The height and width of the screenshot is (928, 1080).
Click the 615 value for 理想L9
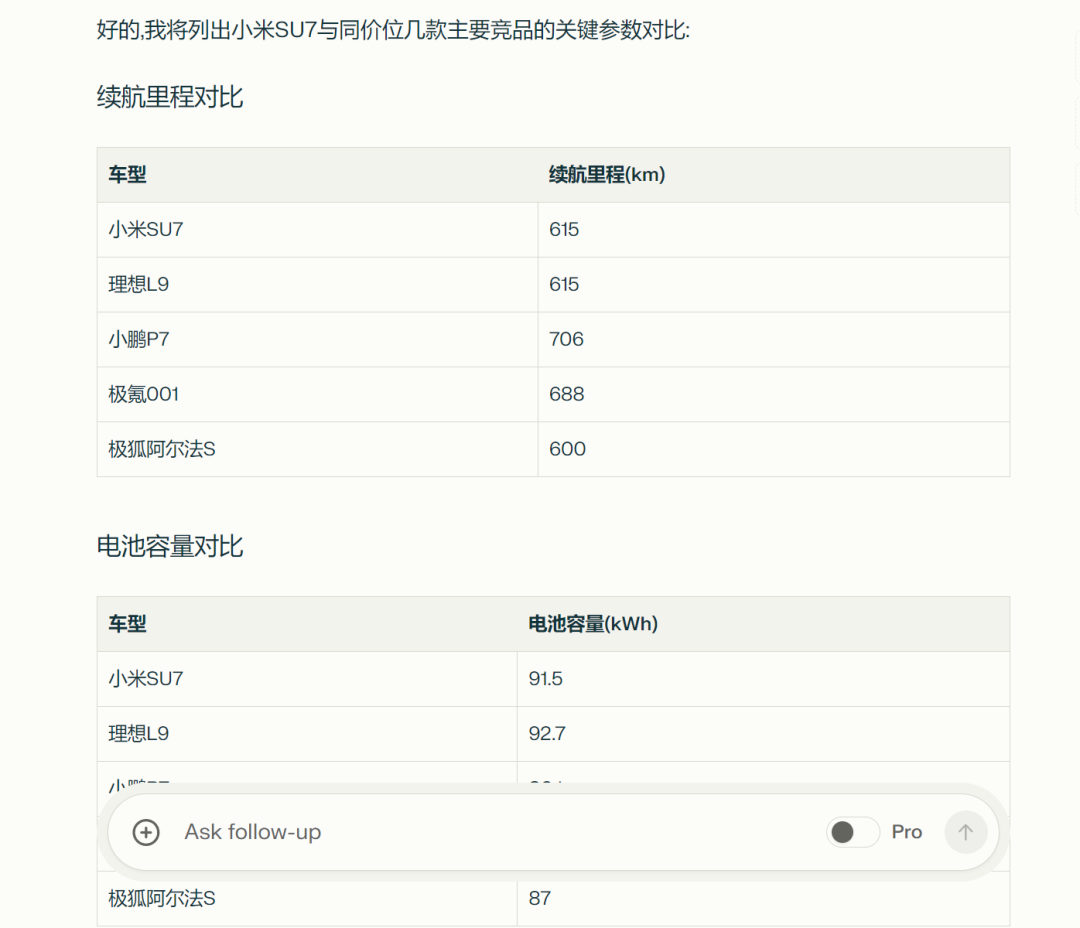point(564,285)
